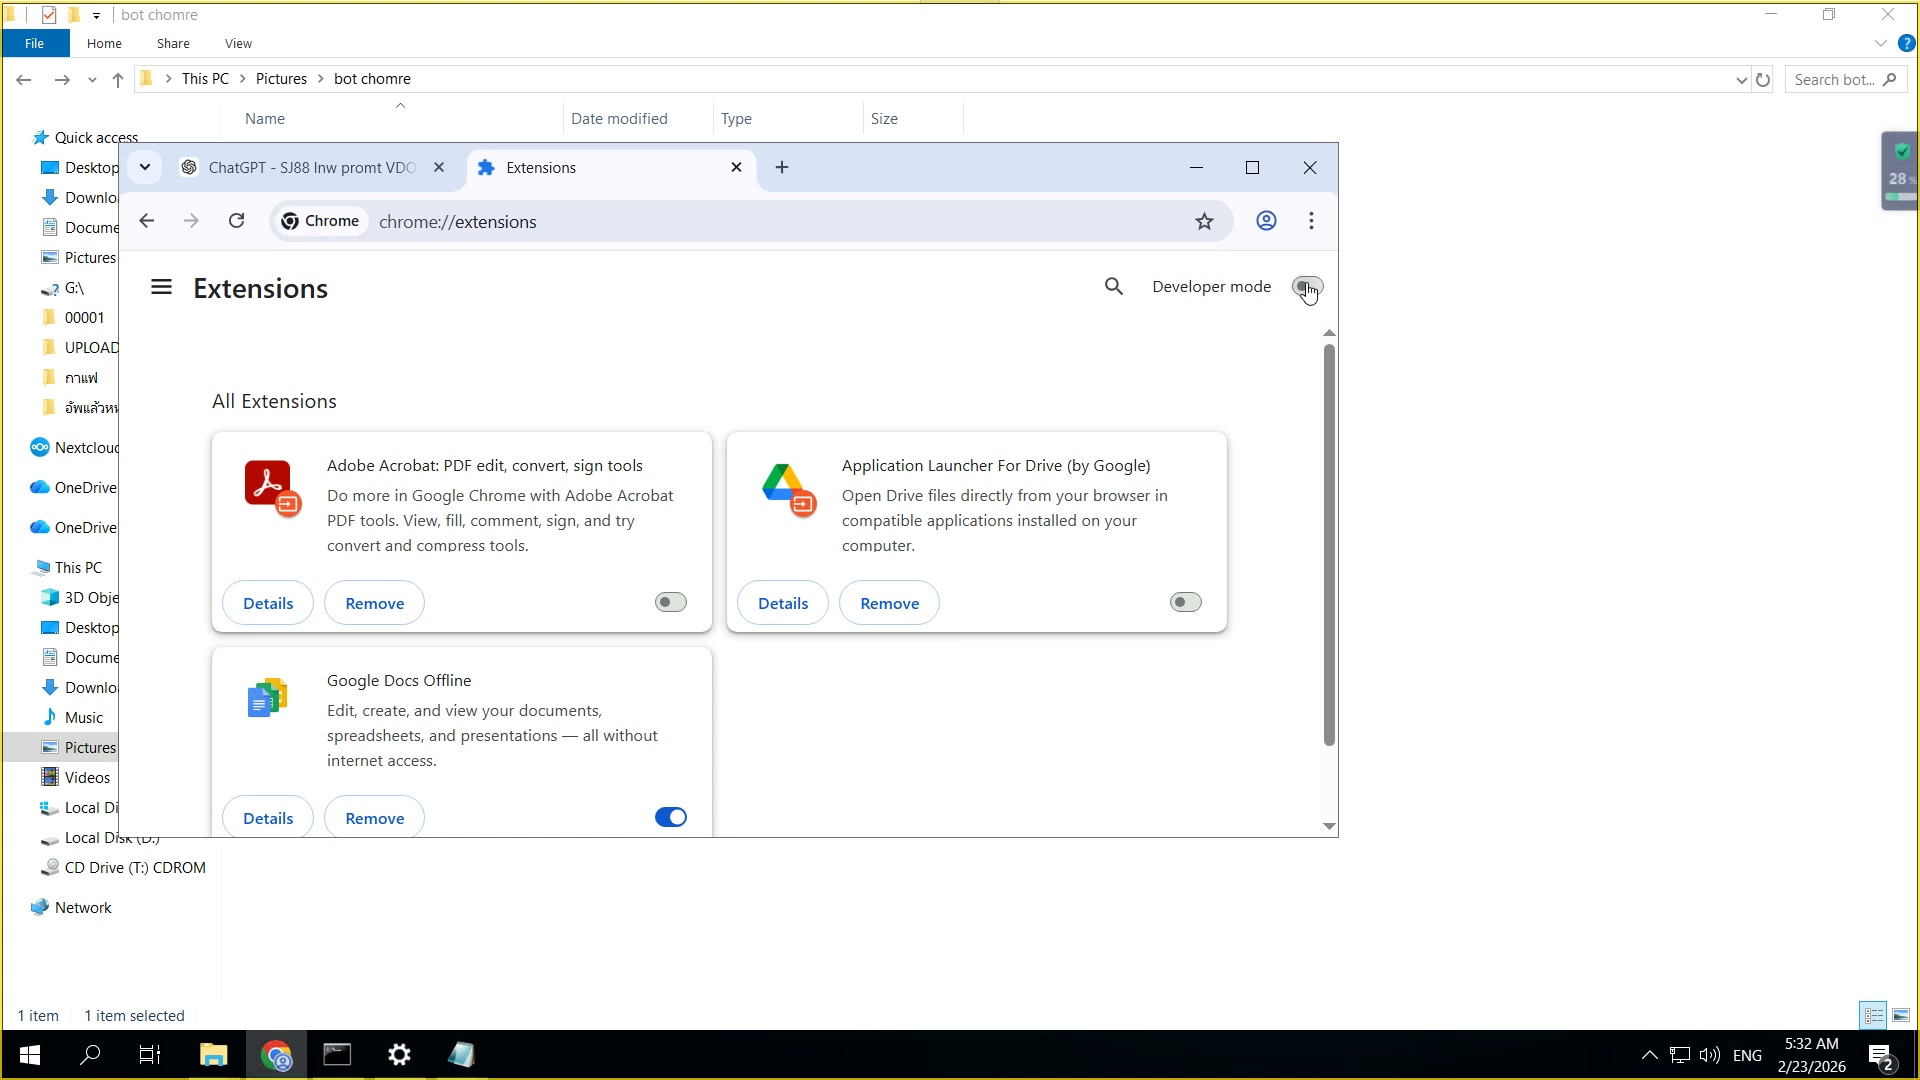Disable the Google Docs Offline extension
Image resolution: width=1920 pixels, height=1080 pixels.
click(669, 817)
